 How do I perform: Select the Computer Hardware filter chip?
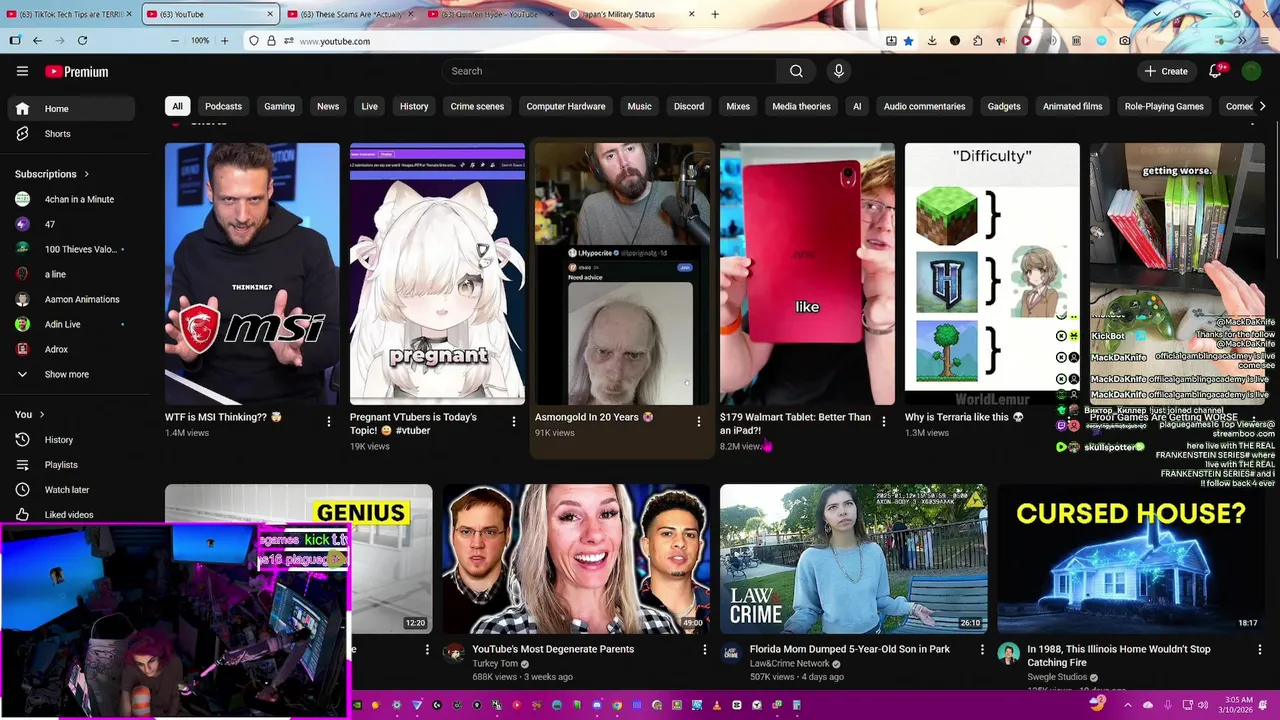pos(566,106)
